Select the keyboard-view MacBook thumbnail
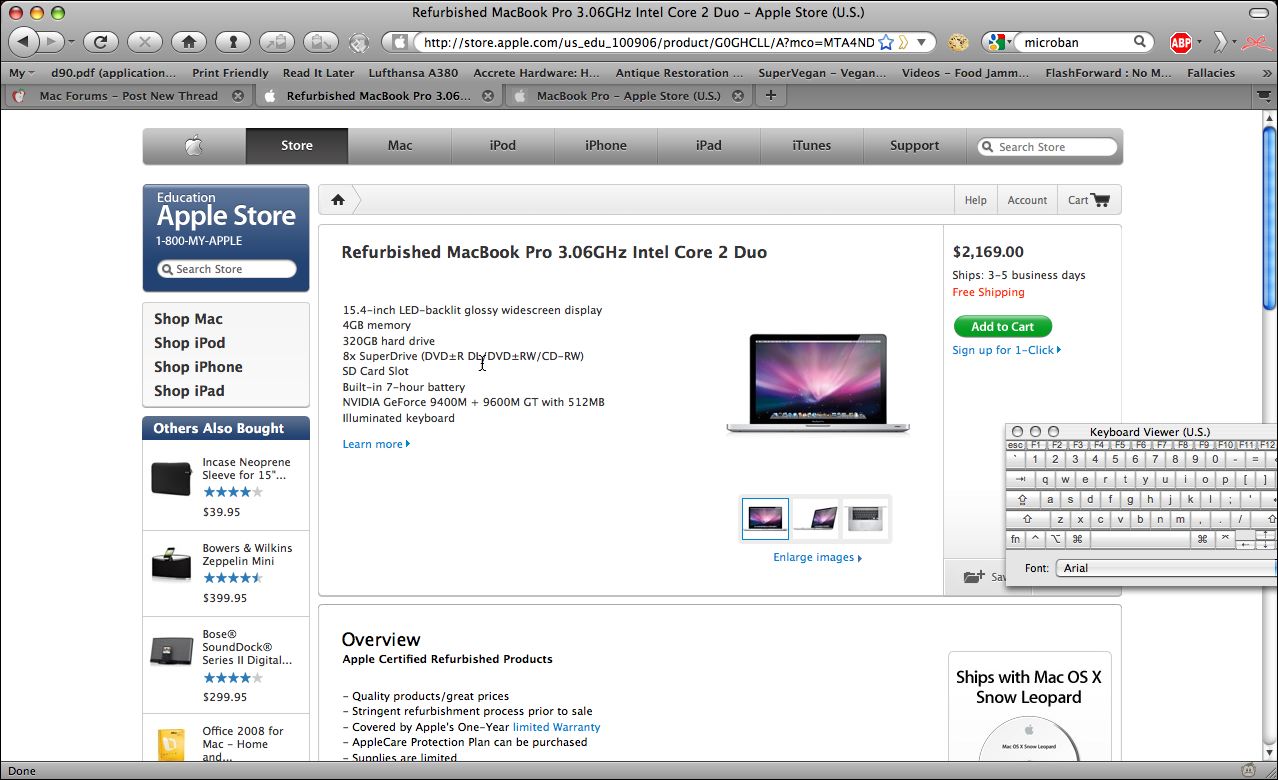1278x780 pixels. [x=865, y=518]
